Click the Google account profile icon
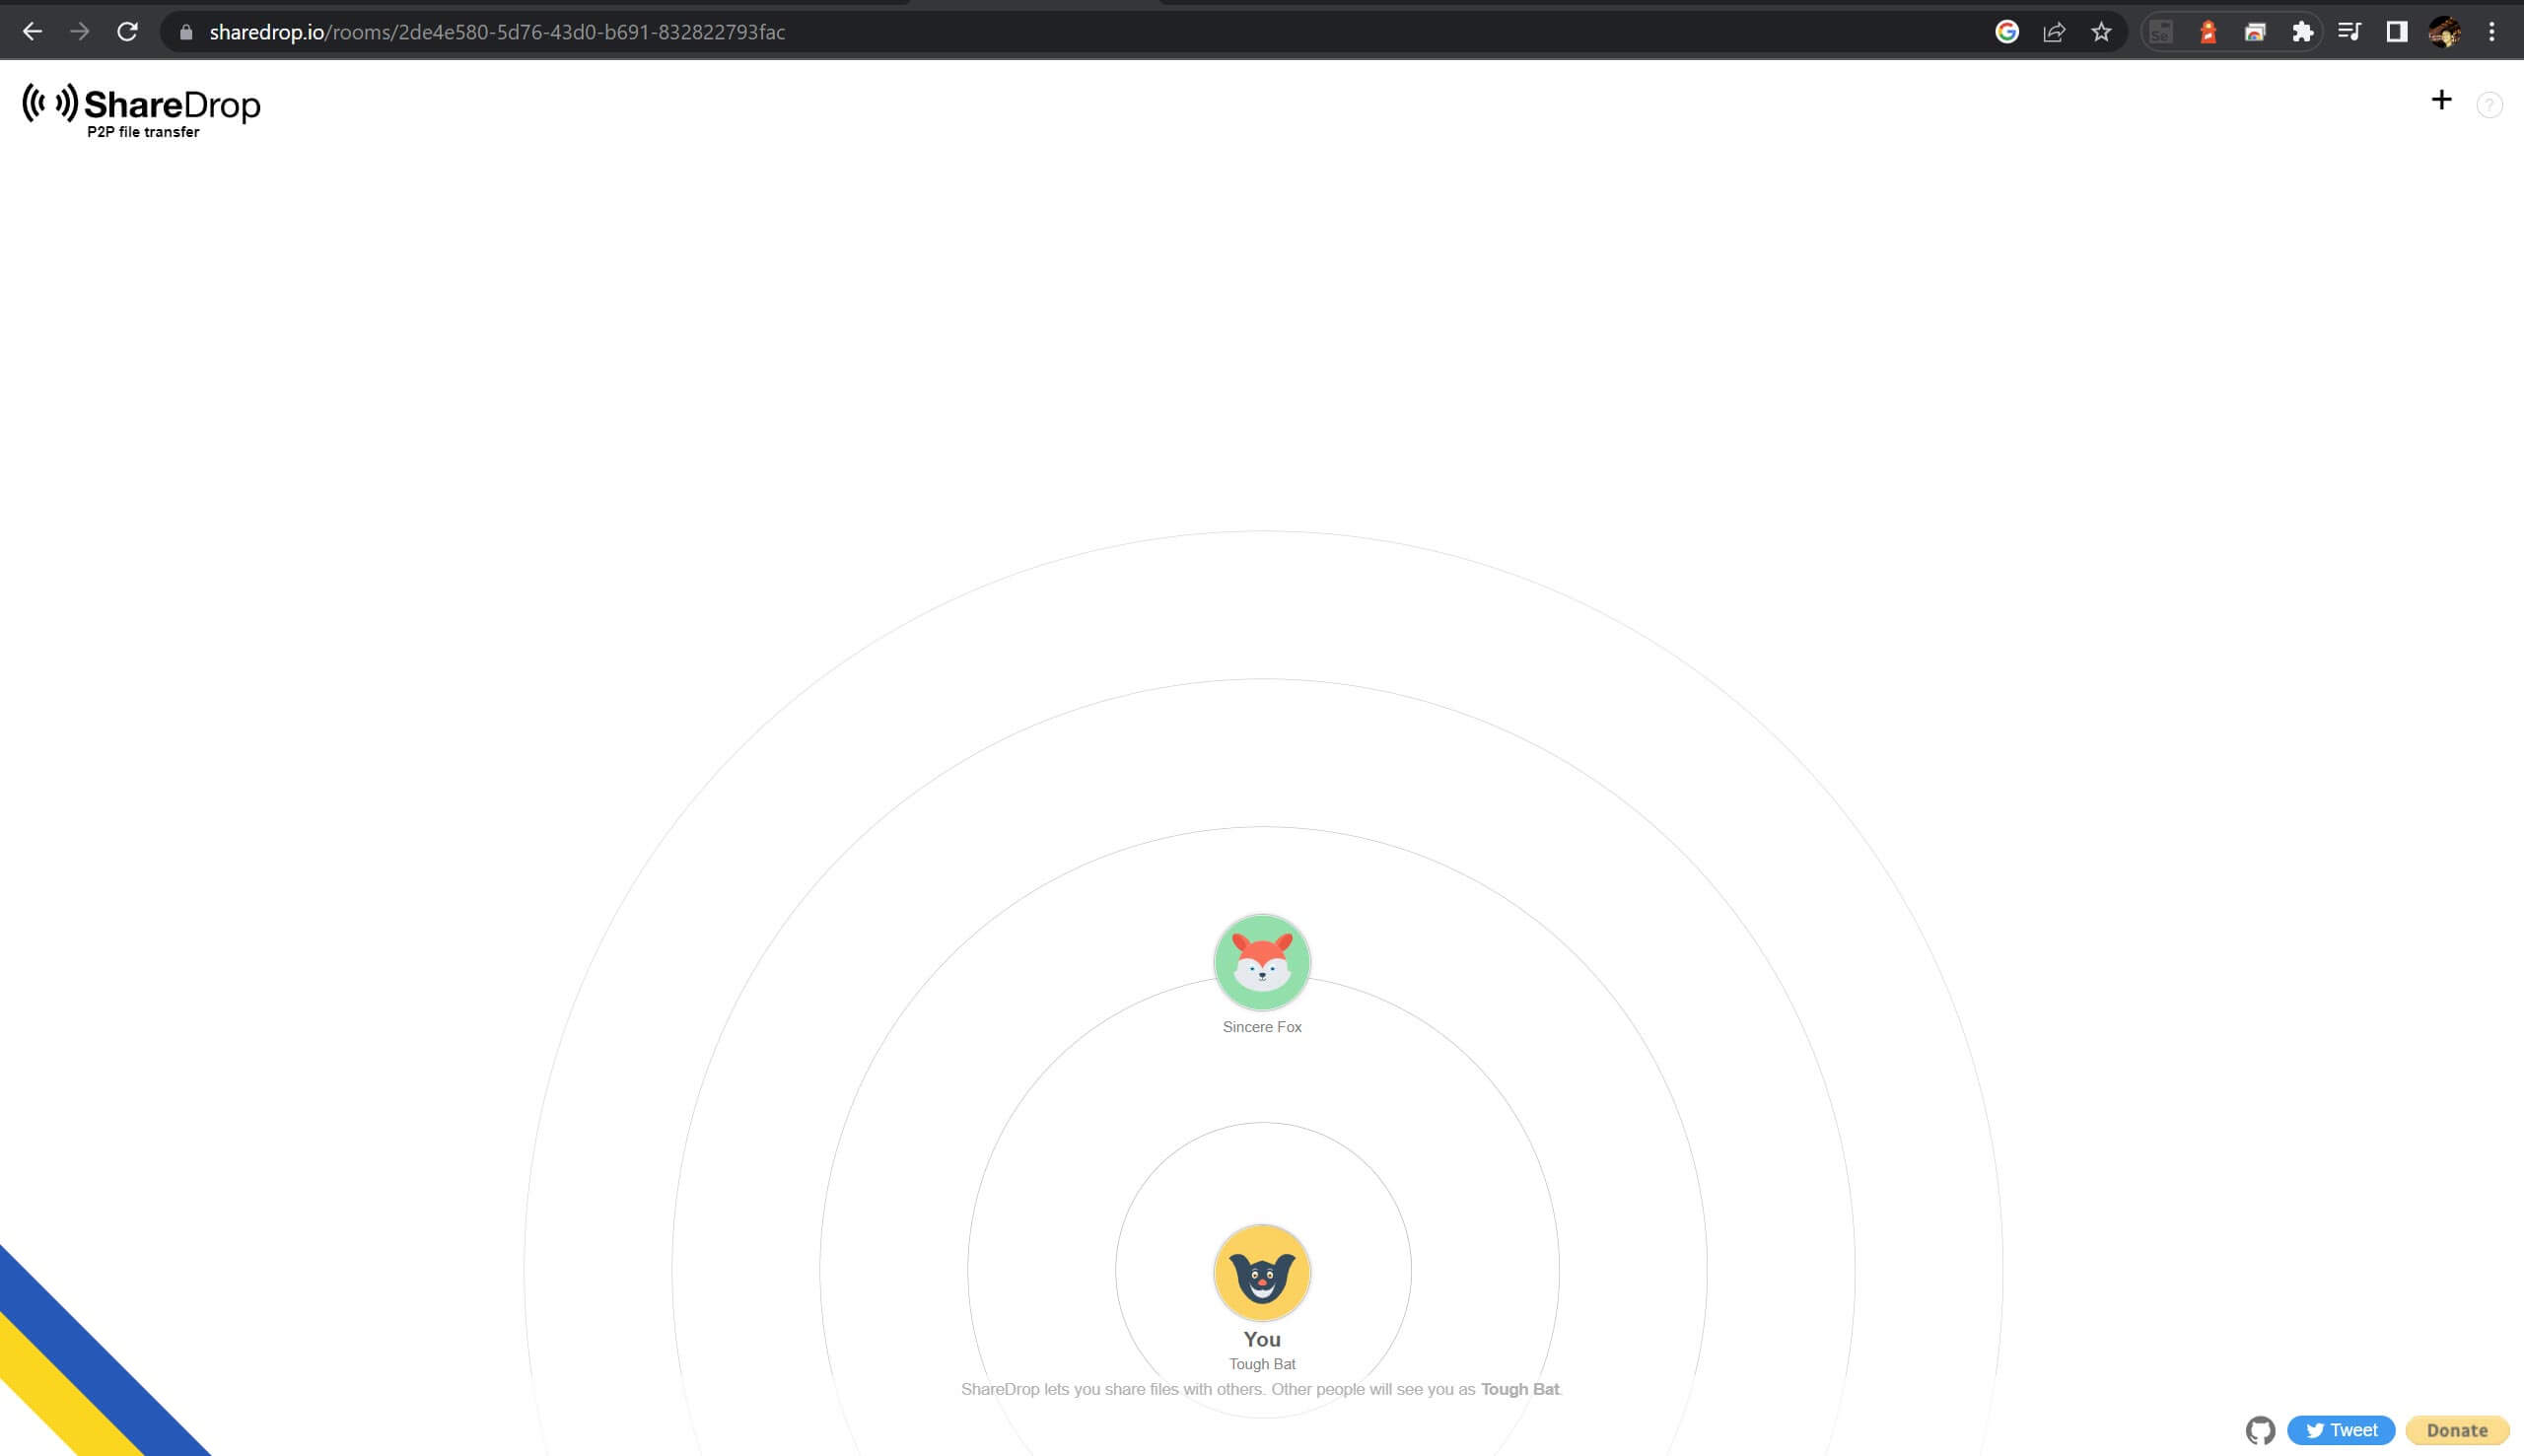This screenshot has width=2524, height=1456. pyautogui.click(x=2446, y=30)
